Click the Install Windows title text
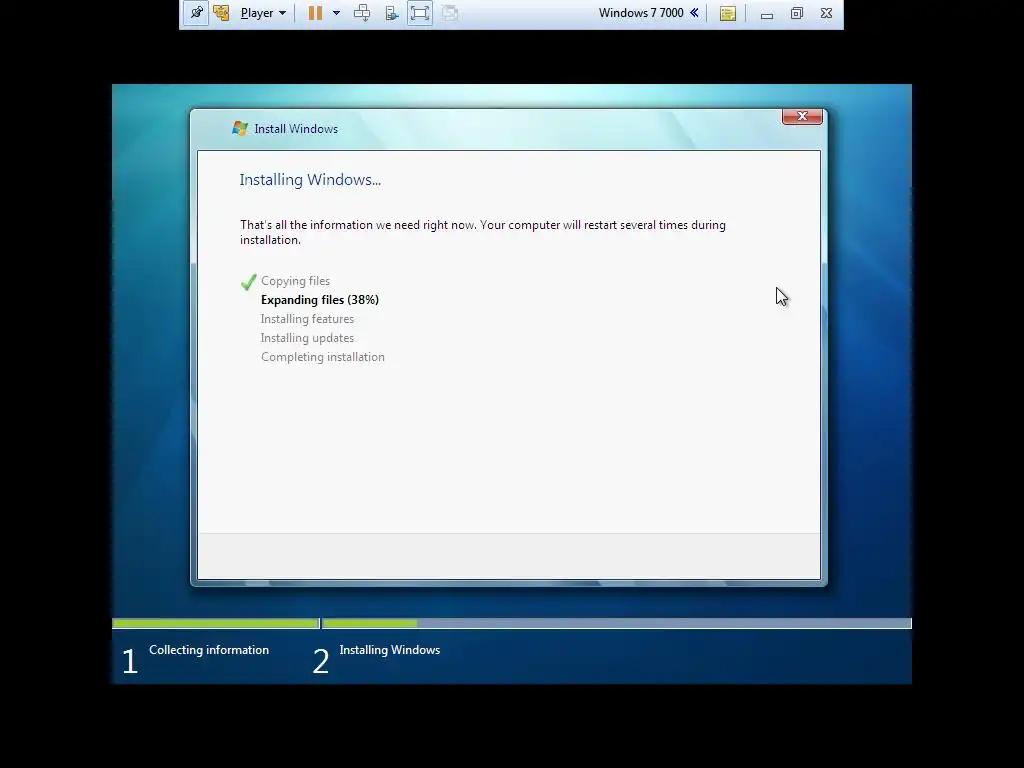 tap(296, 129)
